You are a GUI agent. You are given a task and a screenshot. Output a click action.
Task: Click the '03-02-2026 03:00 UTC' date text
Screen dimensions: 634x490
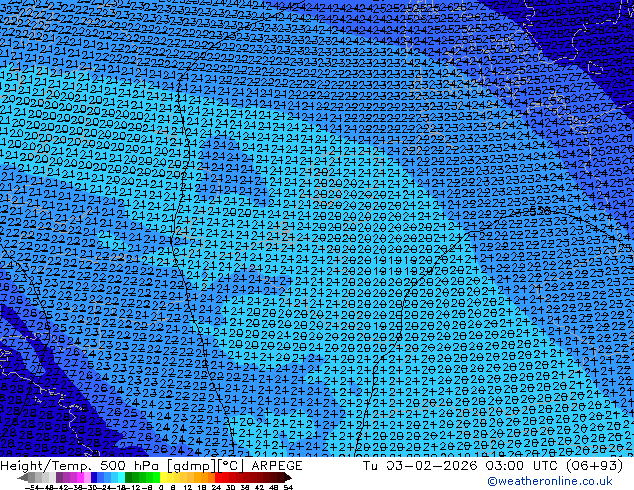[472, 465]
